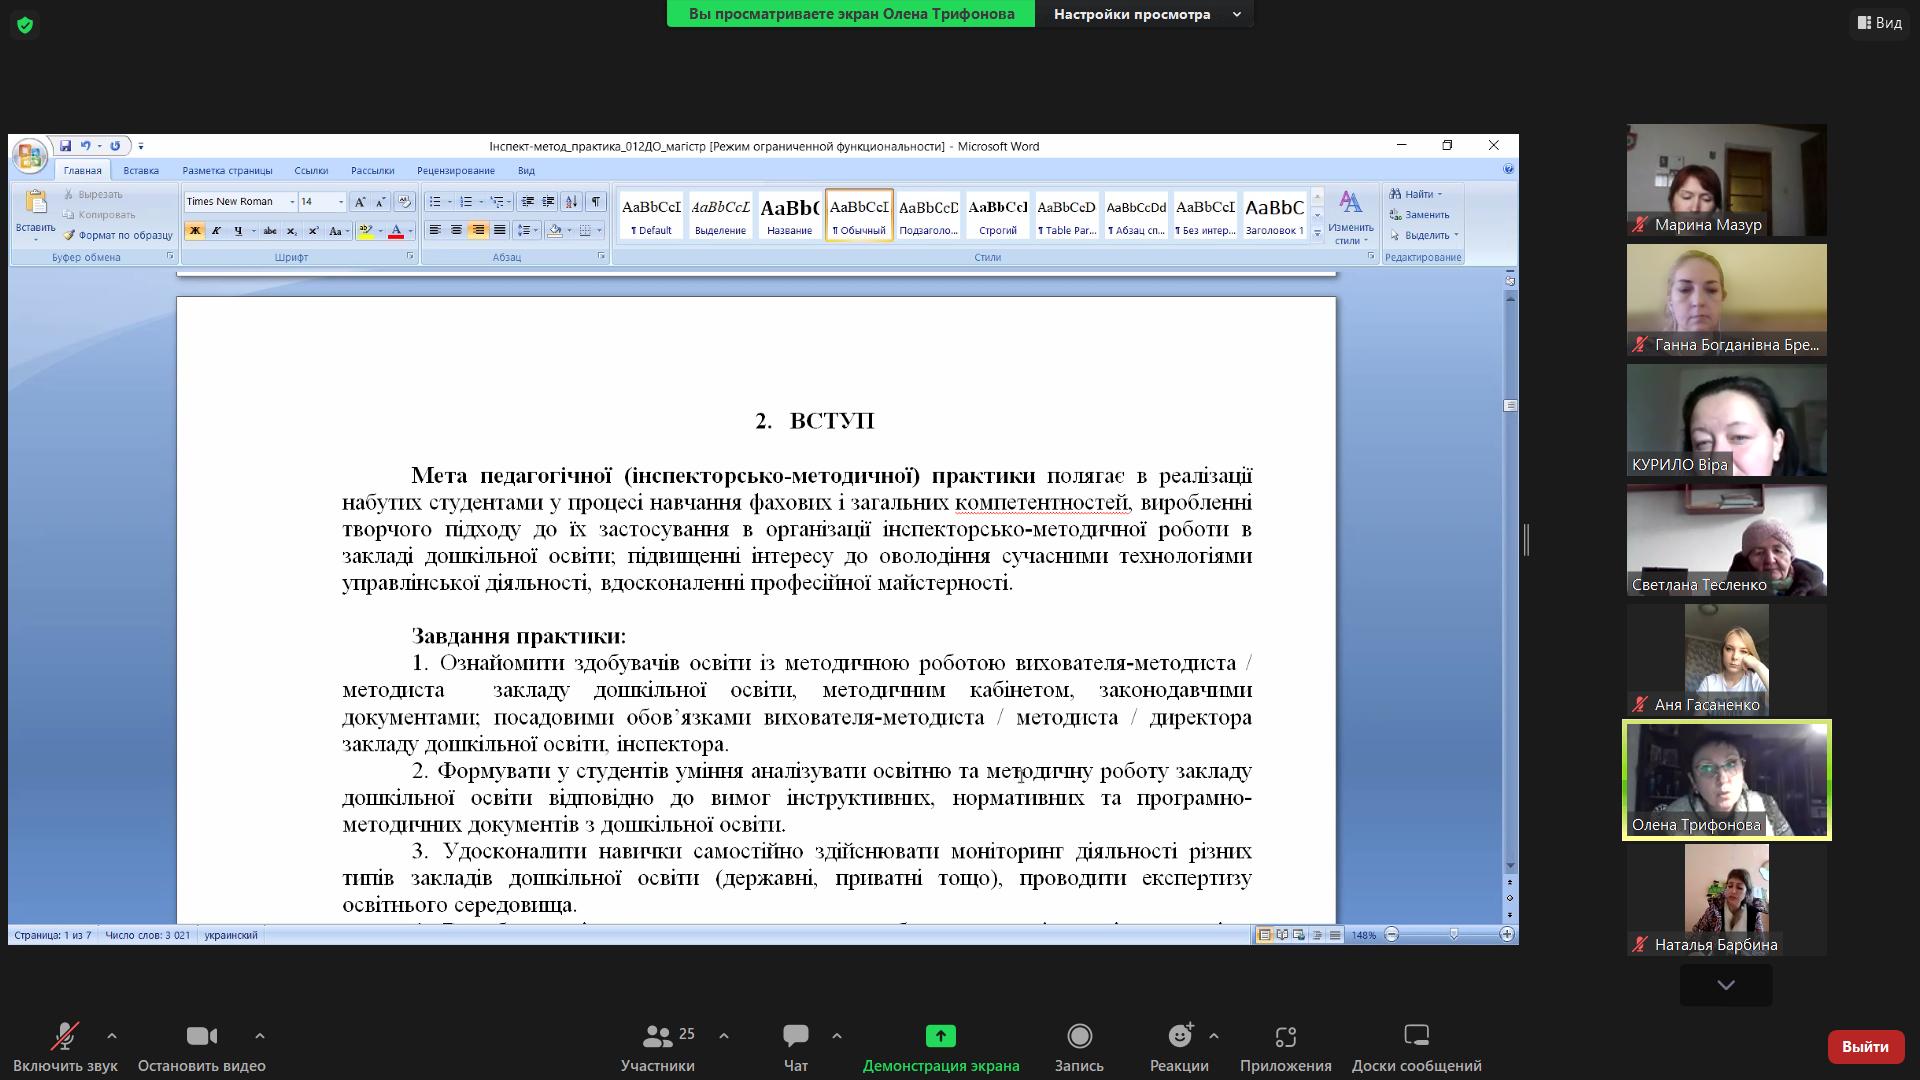Open the Вид layout menu
Viewport: 1920px width, 1080px height.
click(x=1879, y=22)
